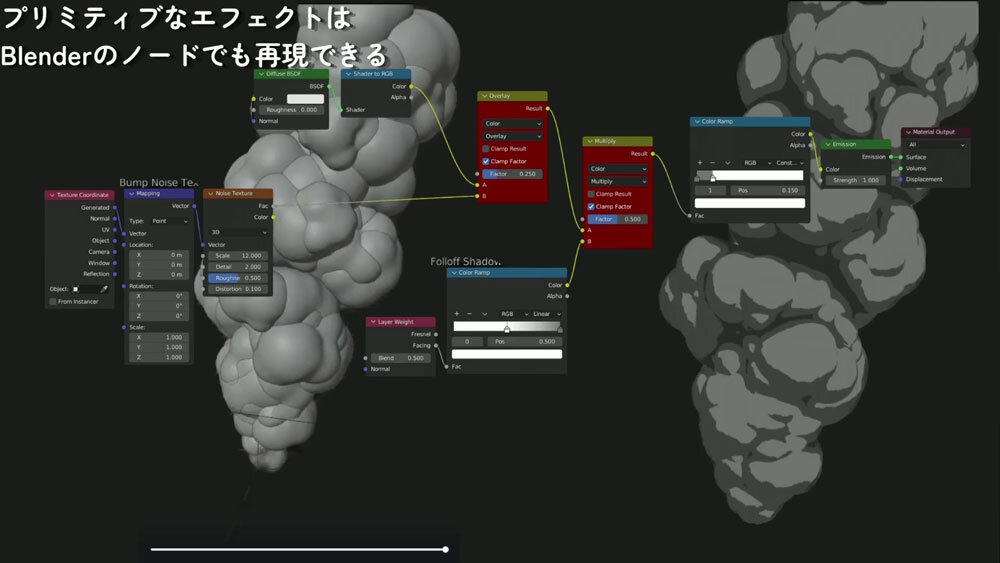
Task: Collapse the Texture Coordinate node
Action: (52, 194)
